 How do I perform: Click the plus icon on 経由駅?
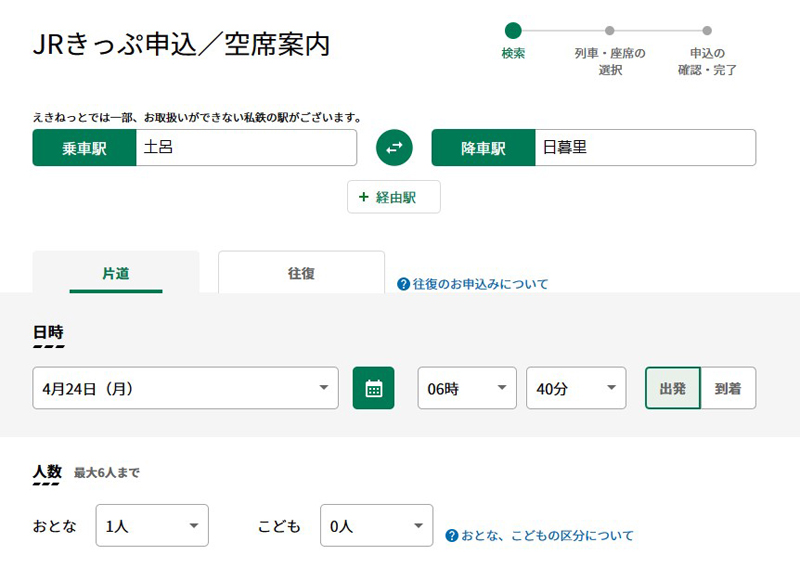[363, 197]
